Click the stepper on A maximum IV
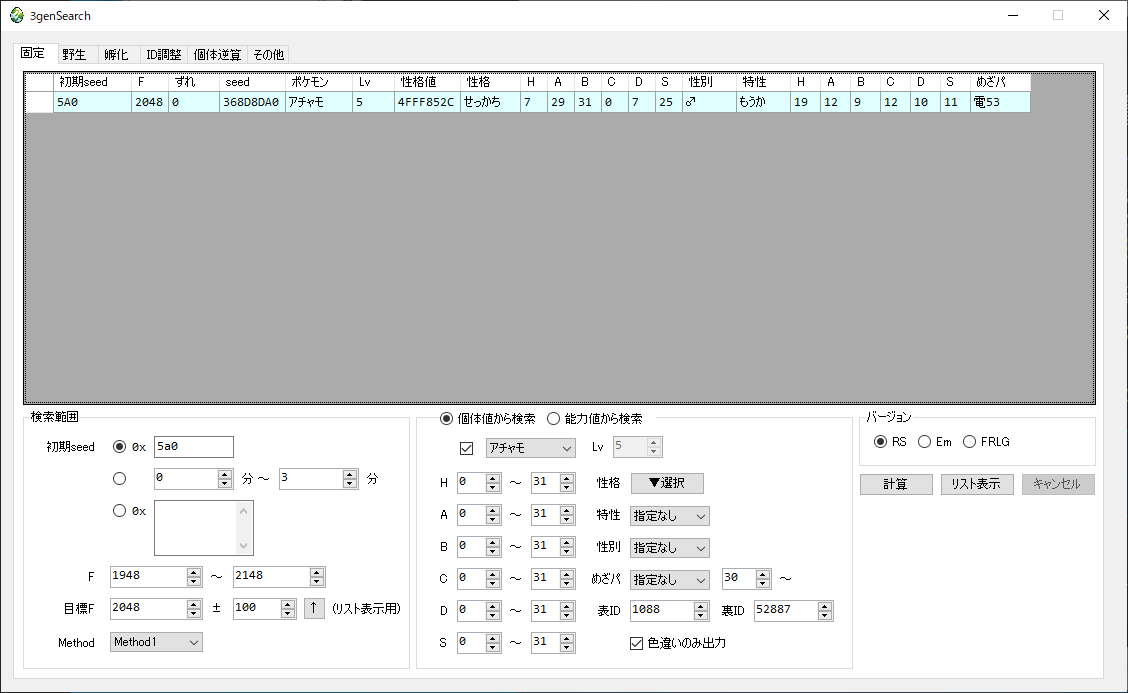The image size is (1128, 693). 567,515
